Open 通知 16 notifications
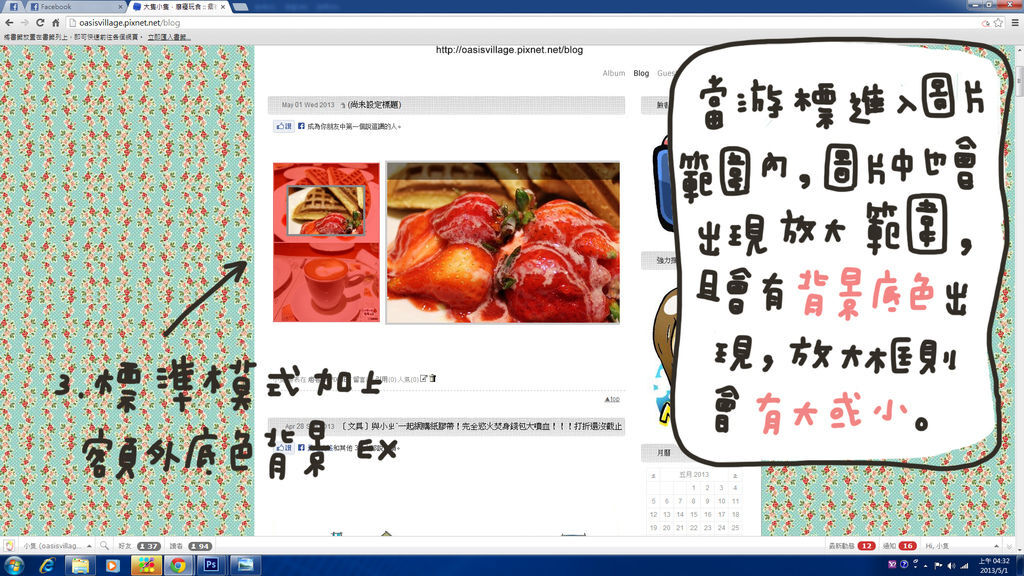Screen dimensions: 1024x576 (899, 546)
